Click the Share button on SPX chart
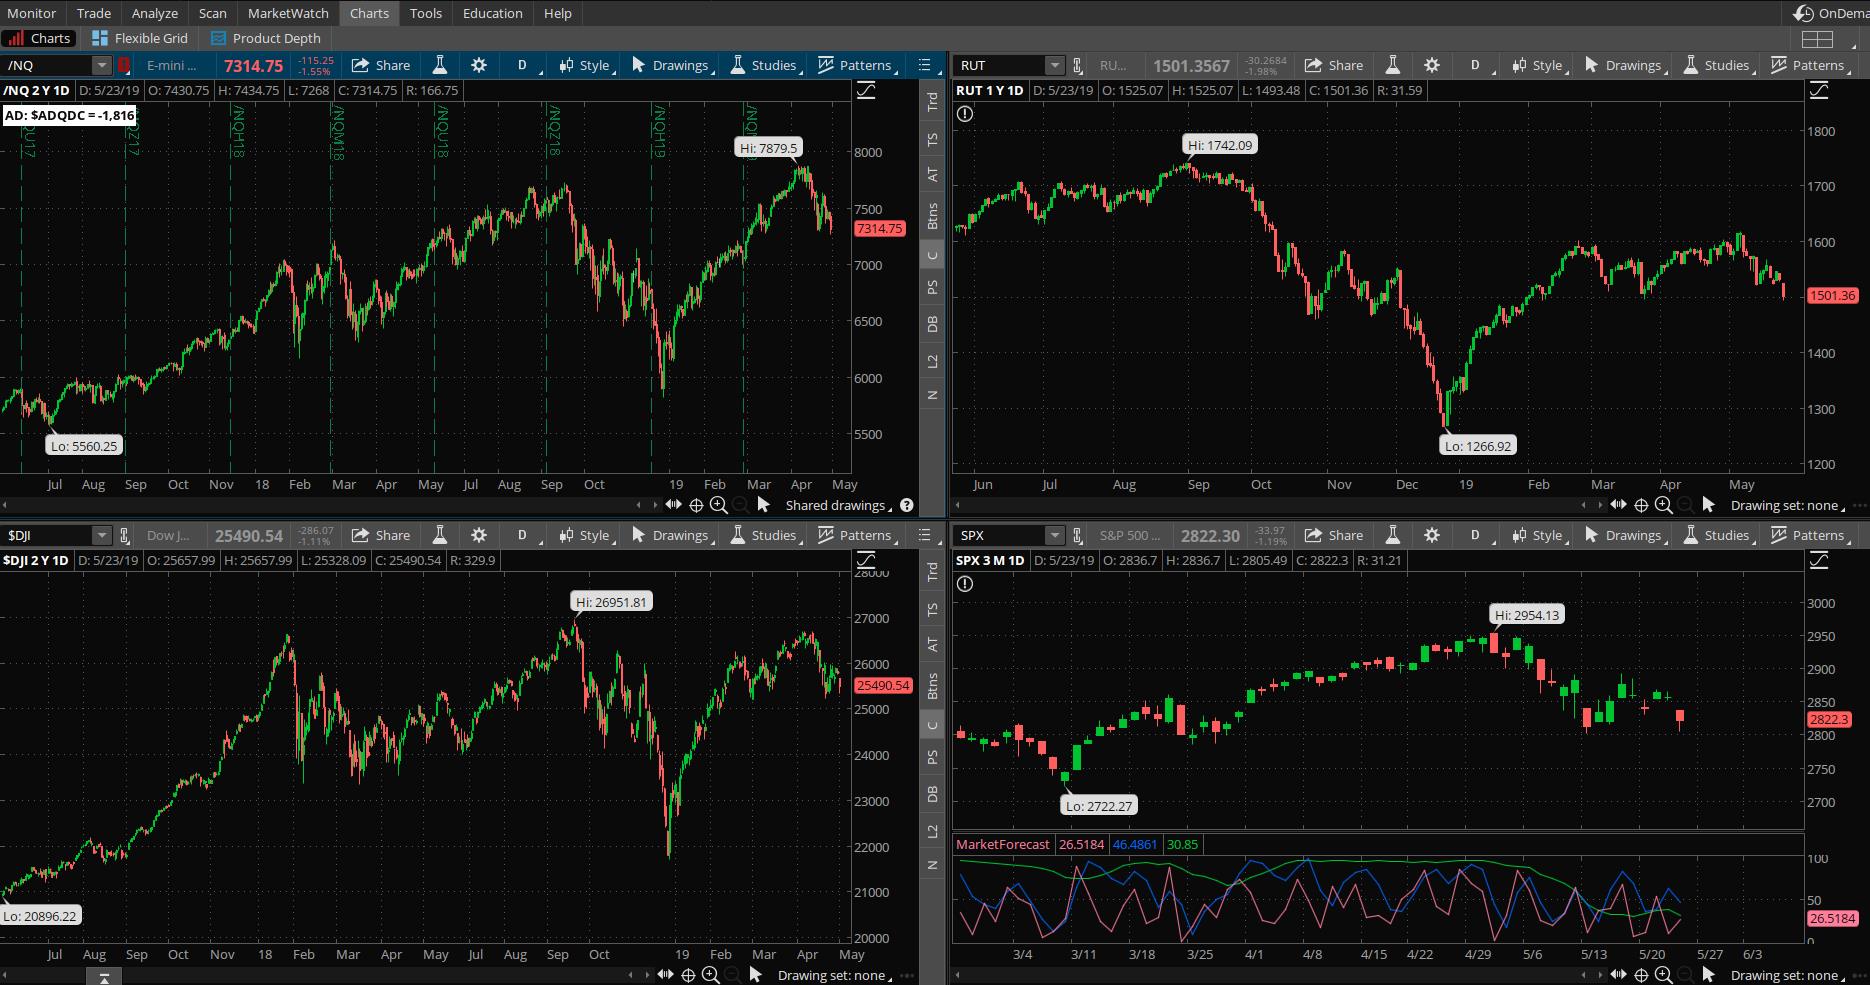 [1334, 535]
